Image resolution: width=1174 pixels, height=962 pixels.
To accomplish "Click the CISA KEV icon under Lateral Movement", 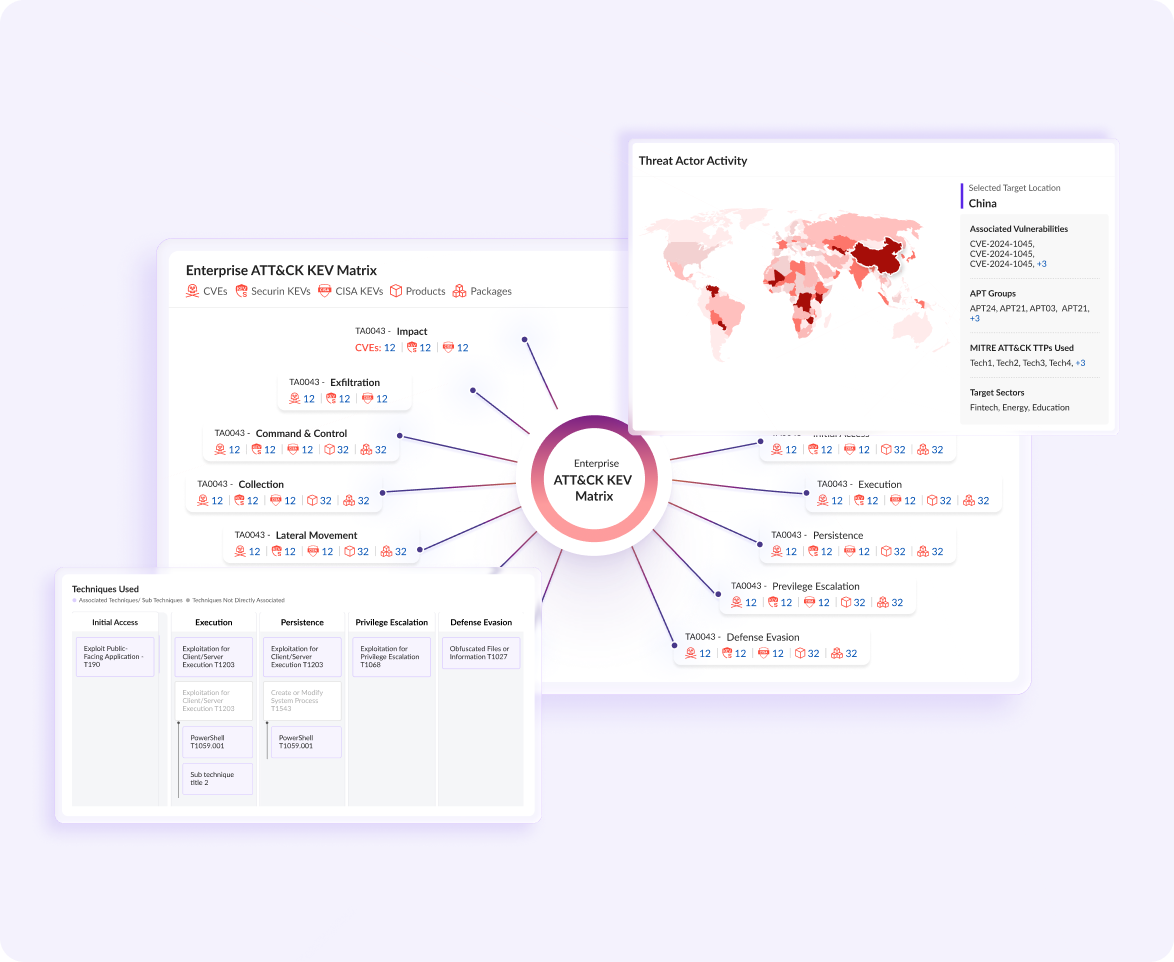I will (313, 551).
